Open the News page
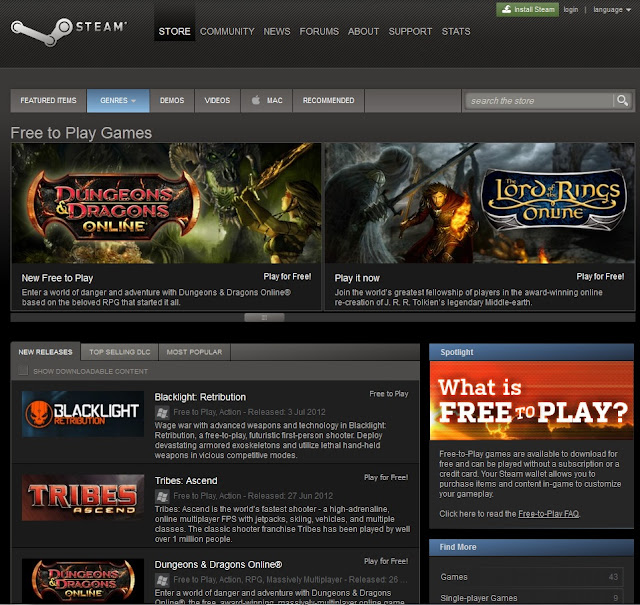The height and width of the screenshot is (605, 640). click(277, 31)
